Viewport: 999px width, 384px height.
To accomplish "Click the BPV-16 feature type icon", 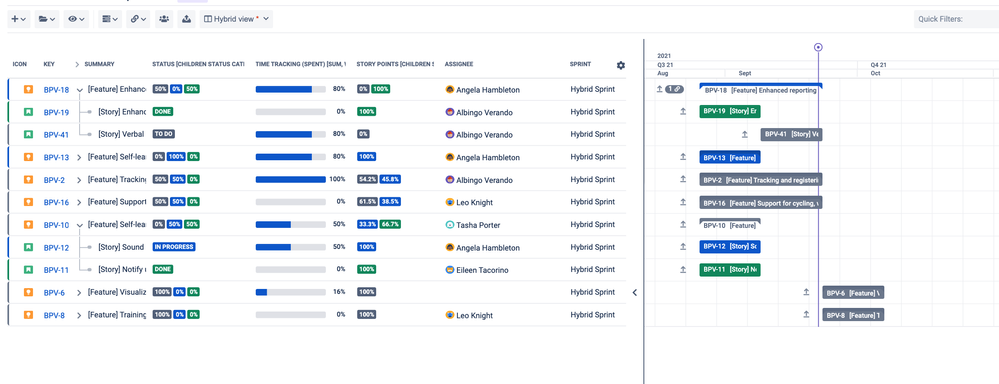I will click(x=28, y=202).
